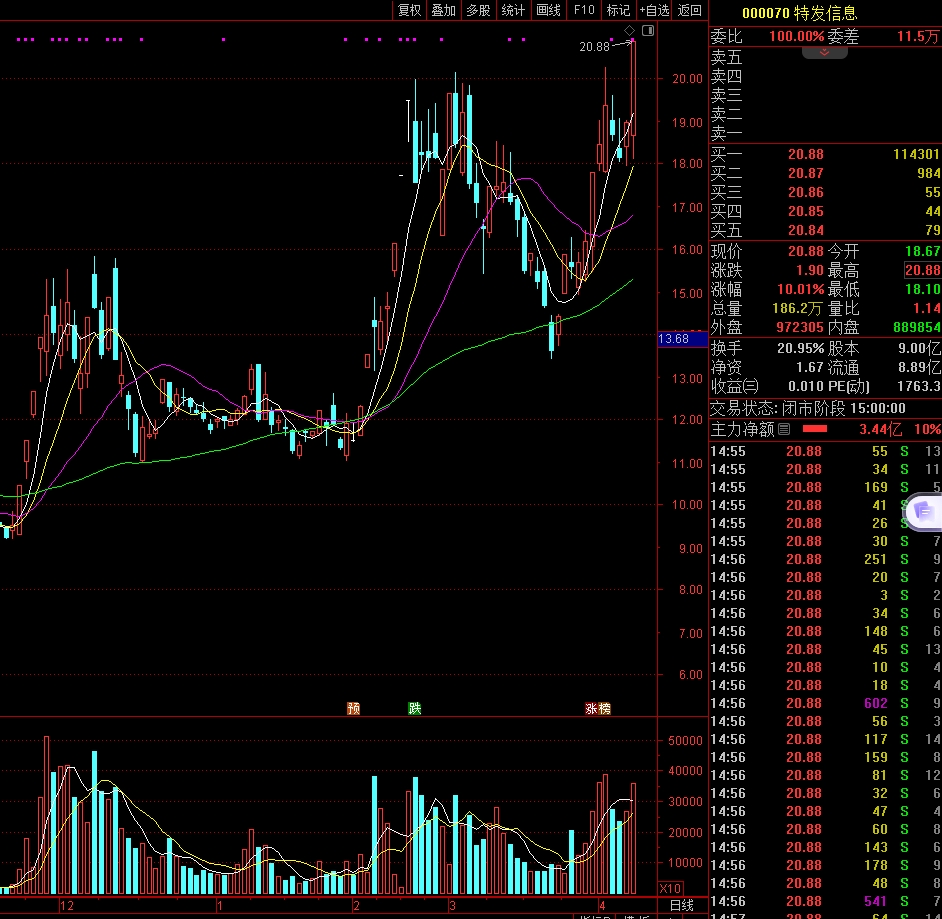
Task: Click the 复权 toolbar button
Action: 409,10
